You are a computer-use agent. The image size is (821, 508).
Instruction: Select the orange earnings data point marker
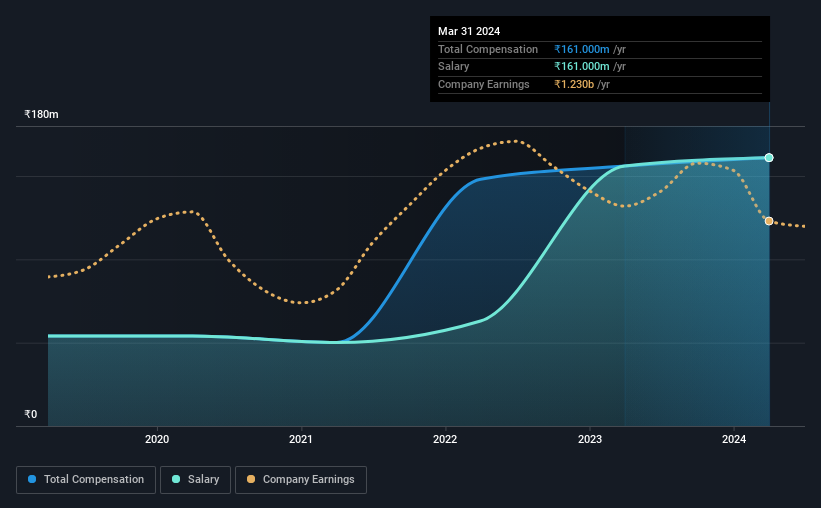[769, 221]
